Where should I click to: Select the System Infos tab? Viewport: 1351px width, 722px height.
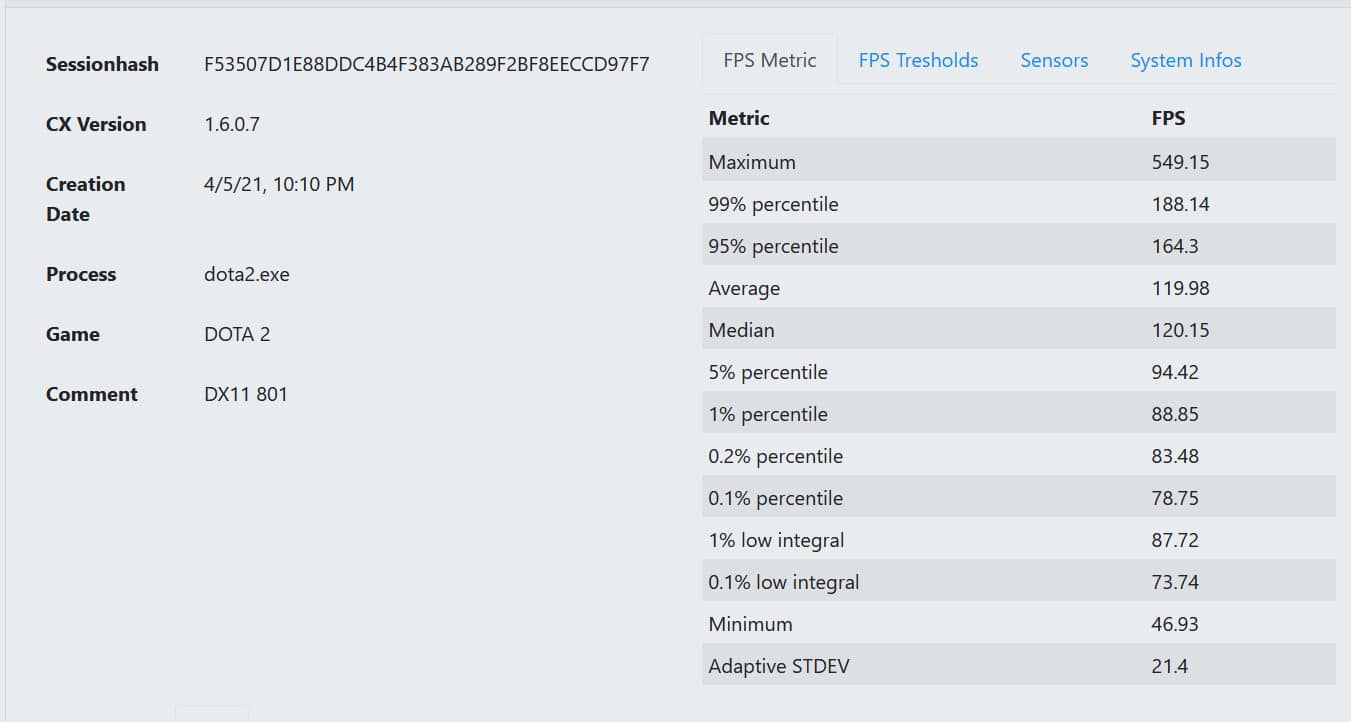pos(1186,60)
